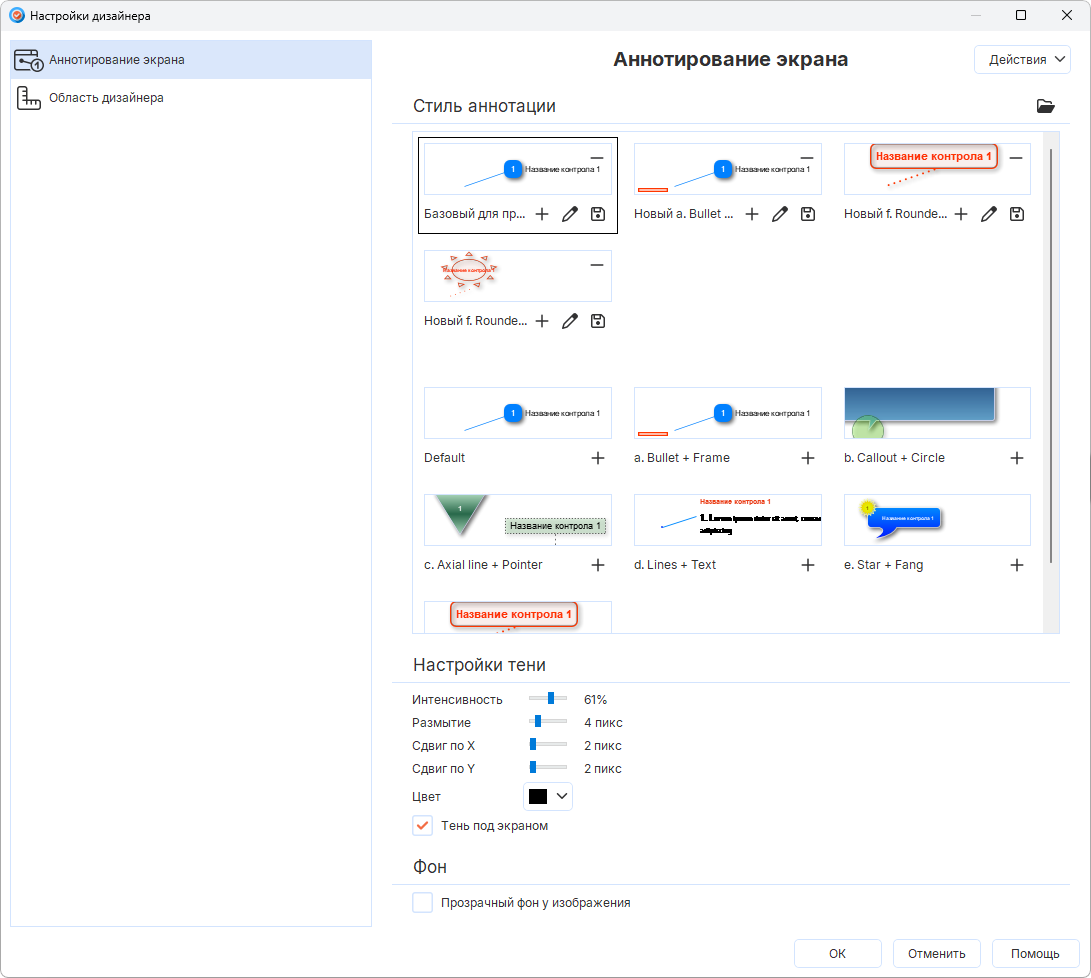Click save icon for Новый a. Bullet style
The image size is (1091, 978).
tap(808, 214)
